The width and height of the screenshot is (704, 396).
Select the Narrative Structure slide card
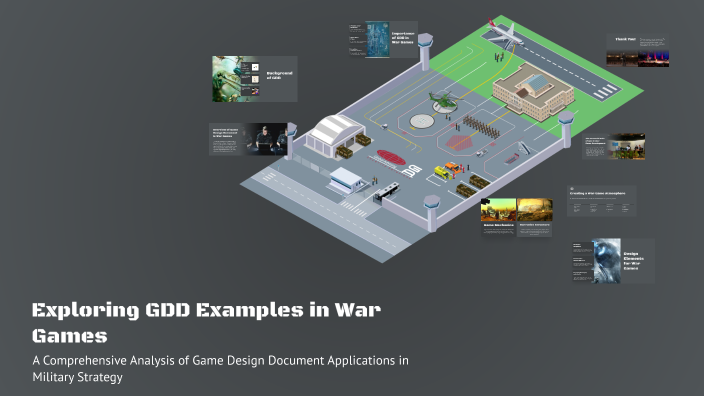[x=535, y=217]
